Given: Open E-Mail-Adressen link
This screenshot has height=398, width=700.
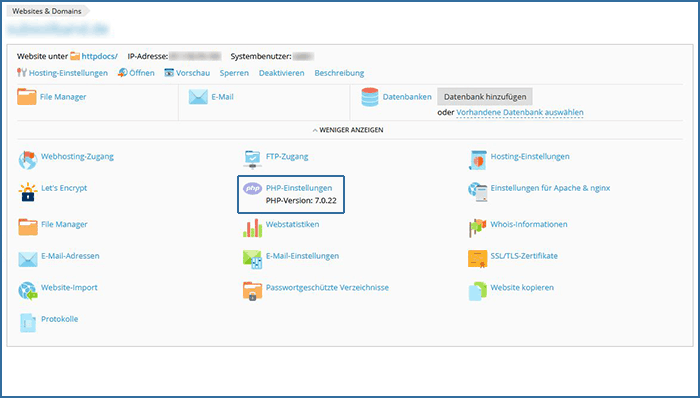Looking at the screenshot, I should click(x=70, y=256).
